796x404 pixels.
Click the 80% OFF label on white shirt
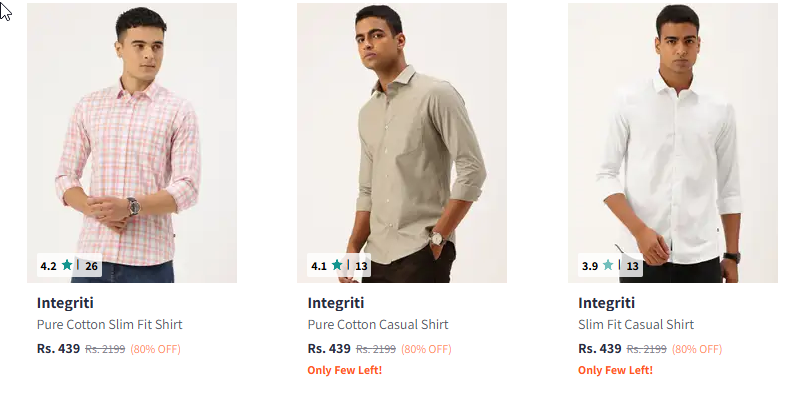coord(697,349)
